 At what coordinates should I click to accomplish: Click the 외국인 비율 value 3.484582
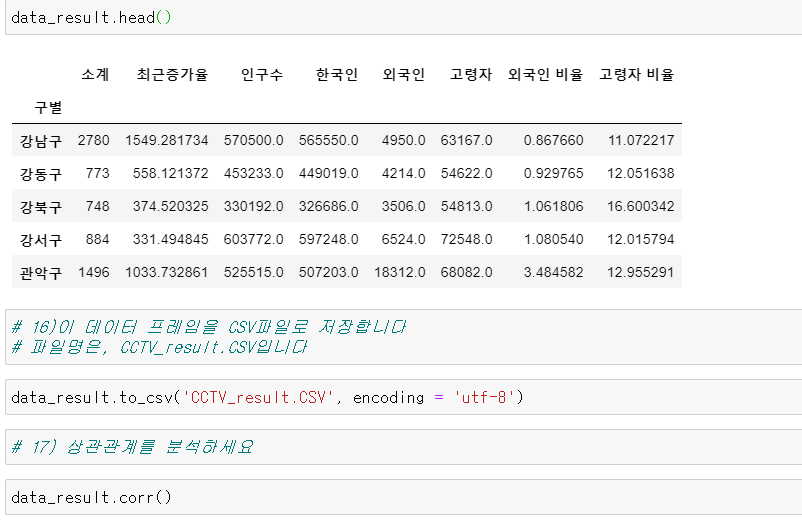553,272
